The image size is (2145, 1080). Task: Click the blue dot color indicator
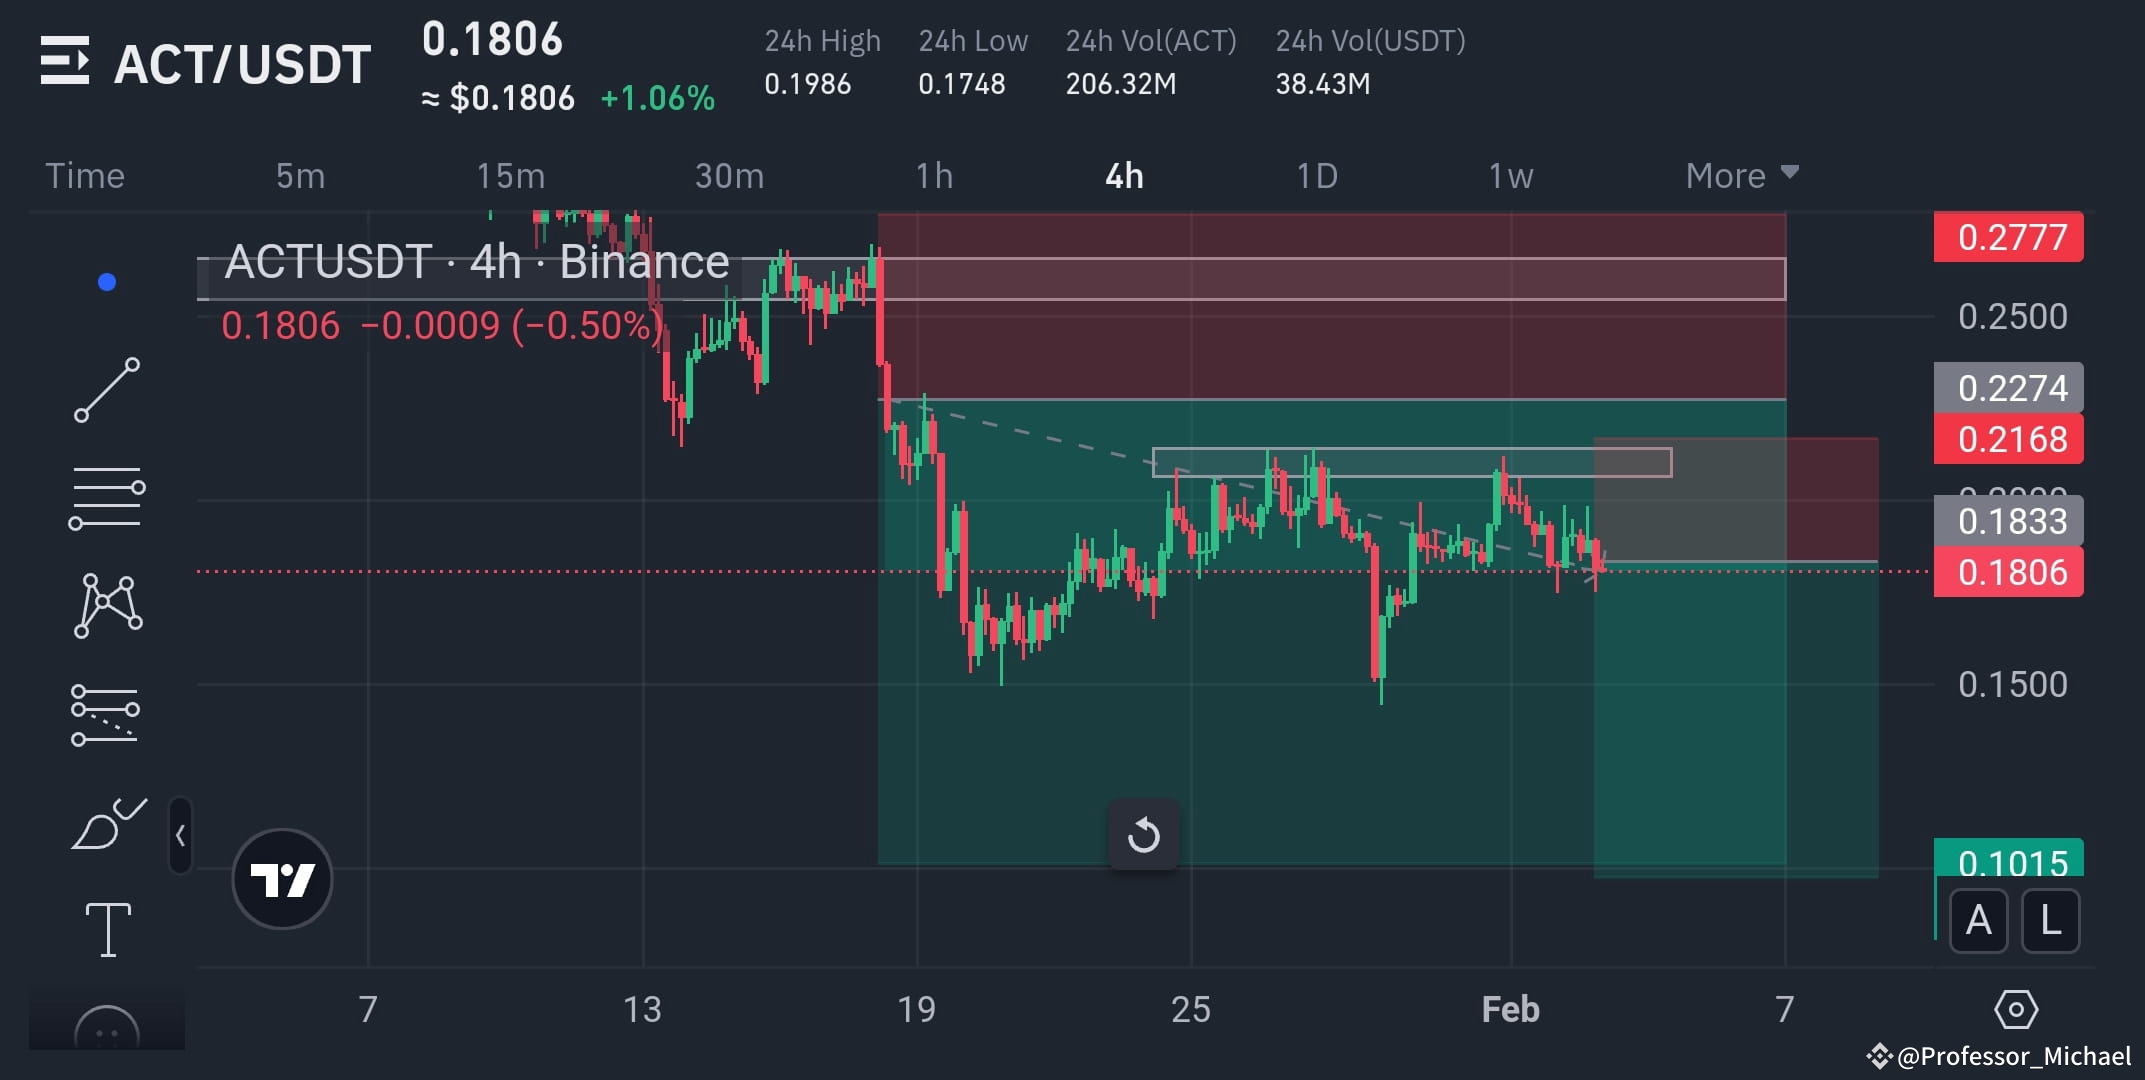107,281
